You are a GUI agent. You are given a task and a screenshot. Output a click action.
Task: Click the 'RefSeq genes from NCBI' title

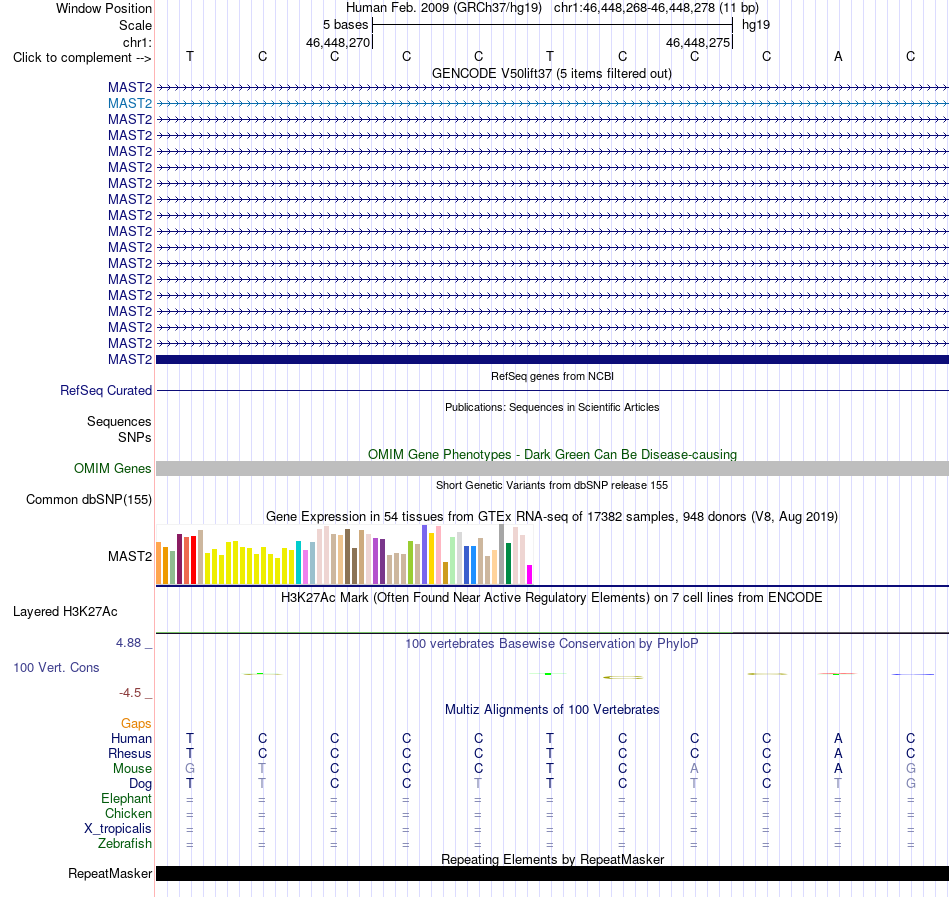pyautogui.click(x=552, y=376)
